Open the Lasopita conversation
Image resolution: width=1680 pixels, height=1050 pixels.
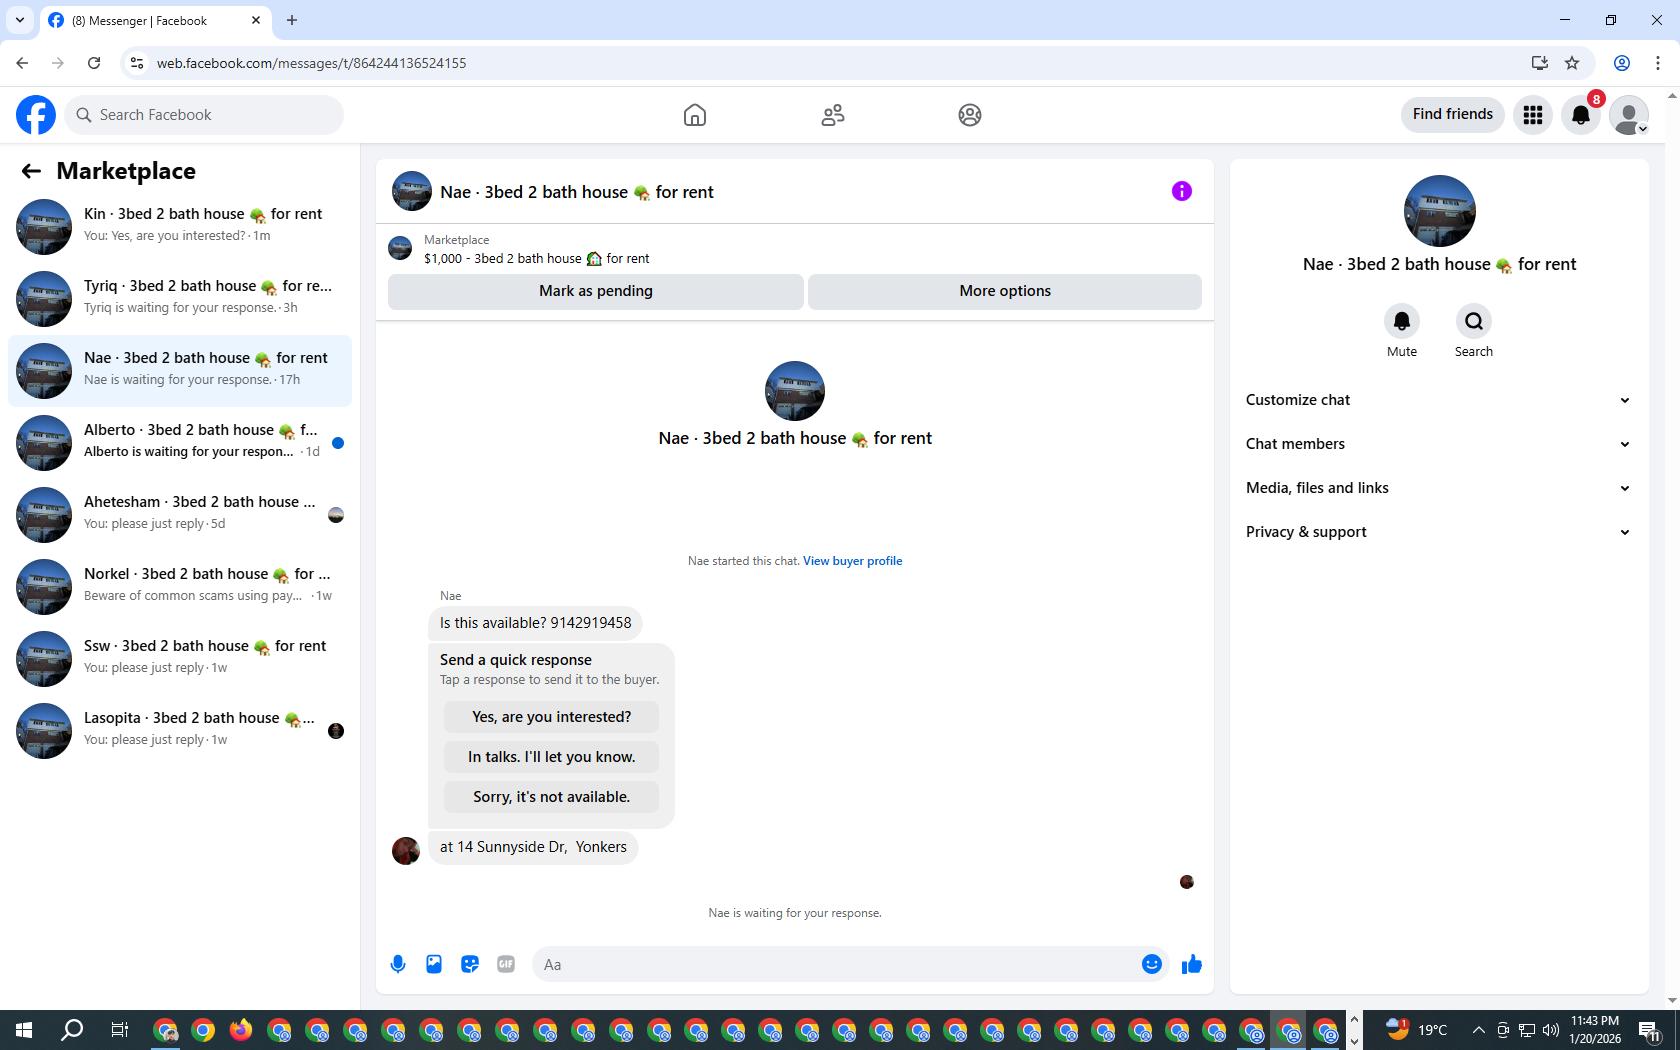coord(180,730)
